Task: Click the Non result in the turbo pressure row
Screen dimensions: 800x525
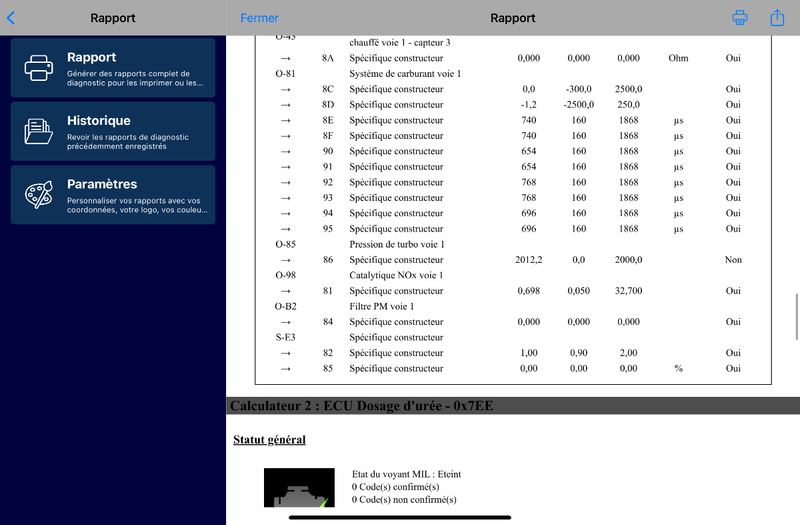Action: (733, 260)
